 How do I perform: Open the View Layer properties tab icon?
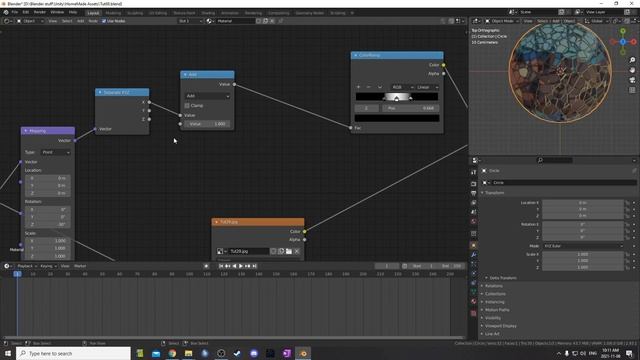click(473, 203)
